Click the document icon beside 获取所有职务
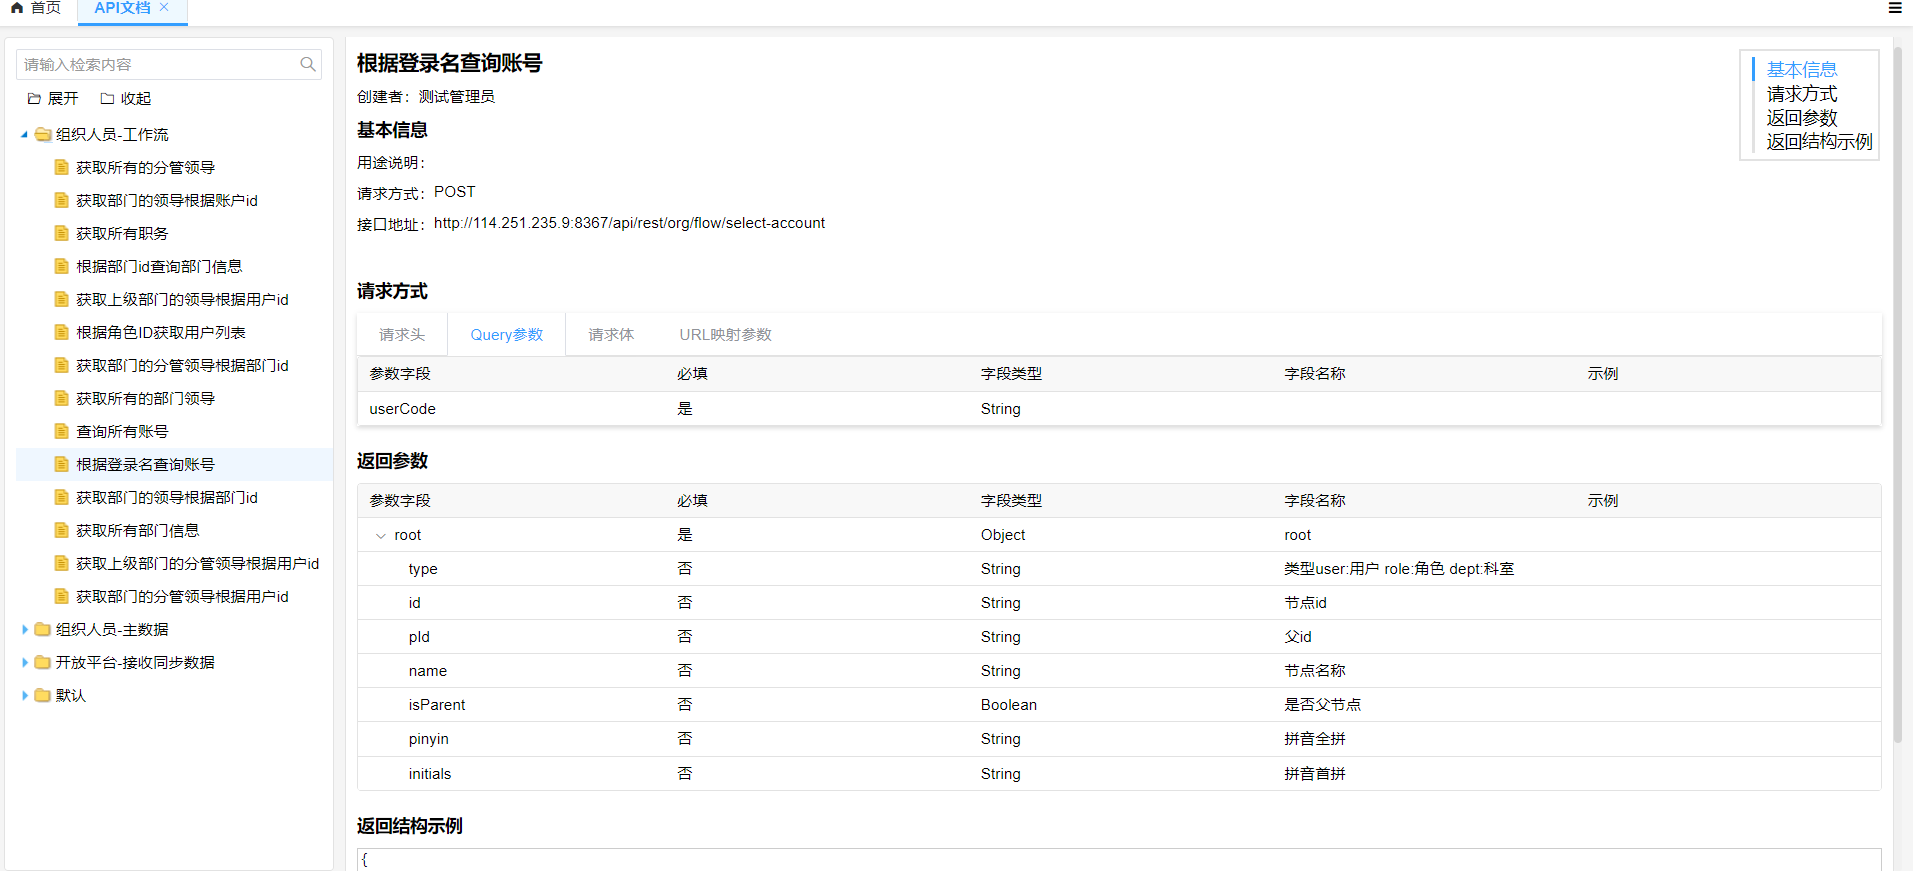The height and width of the screenshot is (871, 1913). click(x=62, y=234)
